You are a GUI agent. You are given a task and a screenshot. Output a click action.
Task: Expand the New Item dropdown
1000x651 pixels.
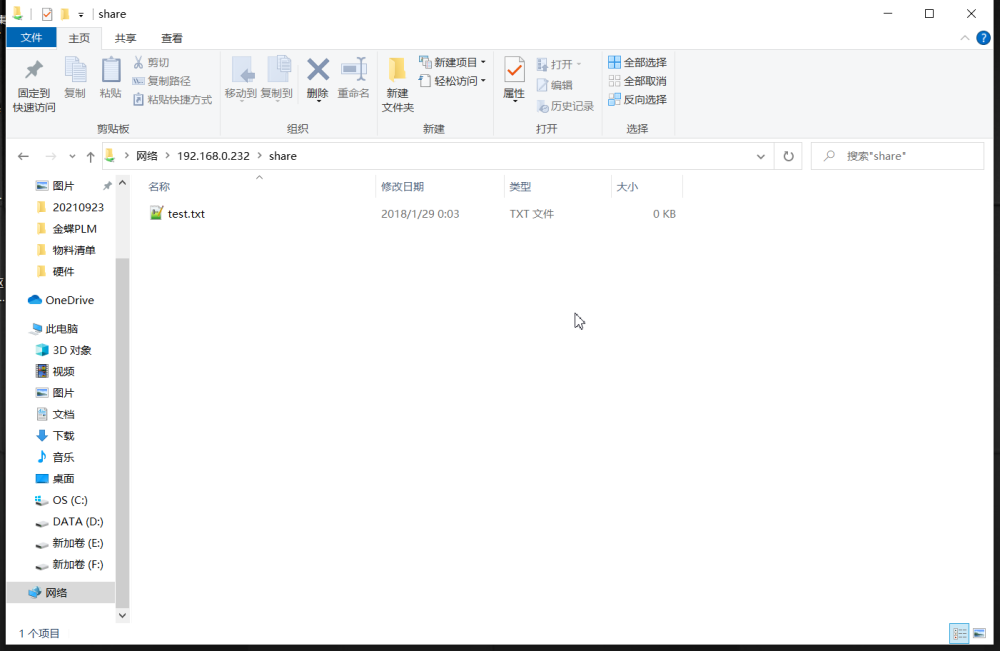453,63
